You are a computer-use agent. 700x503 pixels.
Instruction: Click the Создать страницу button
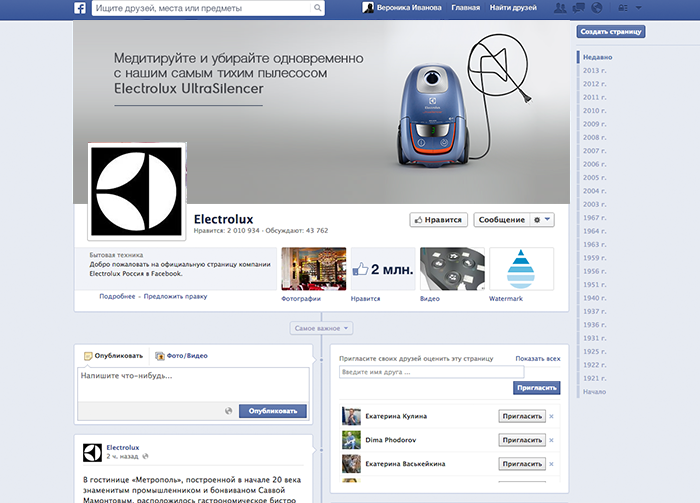coord(611,32)
